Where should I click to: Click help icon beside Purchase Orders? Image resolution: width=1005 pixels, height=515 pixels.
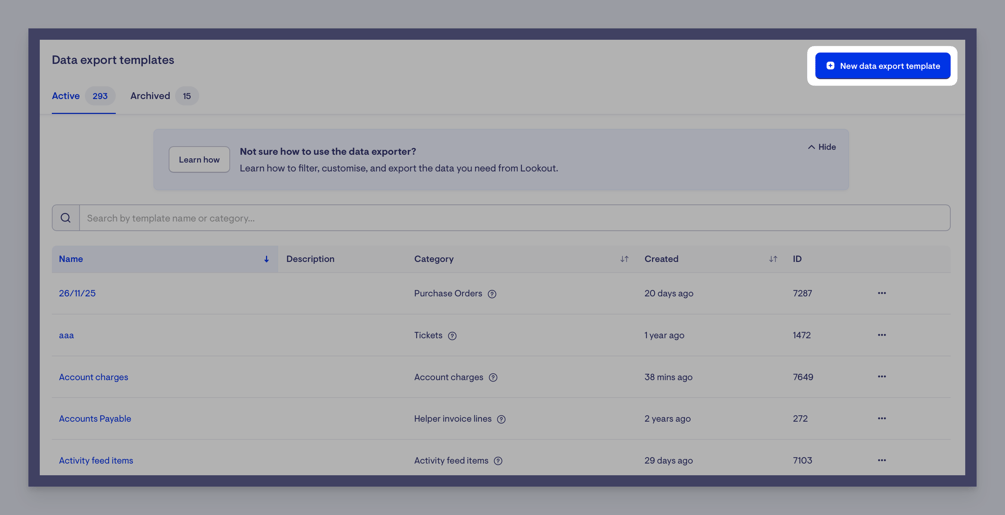[492, 294]
